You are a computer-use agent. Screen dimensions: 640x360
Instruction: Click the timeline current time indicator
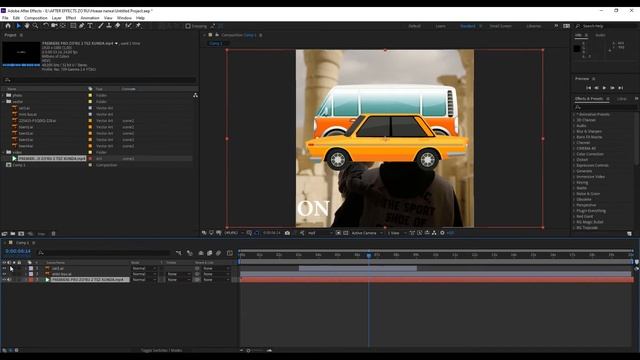[x=369, y=255]
